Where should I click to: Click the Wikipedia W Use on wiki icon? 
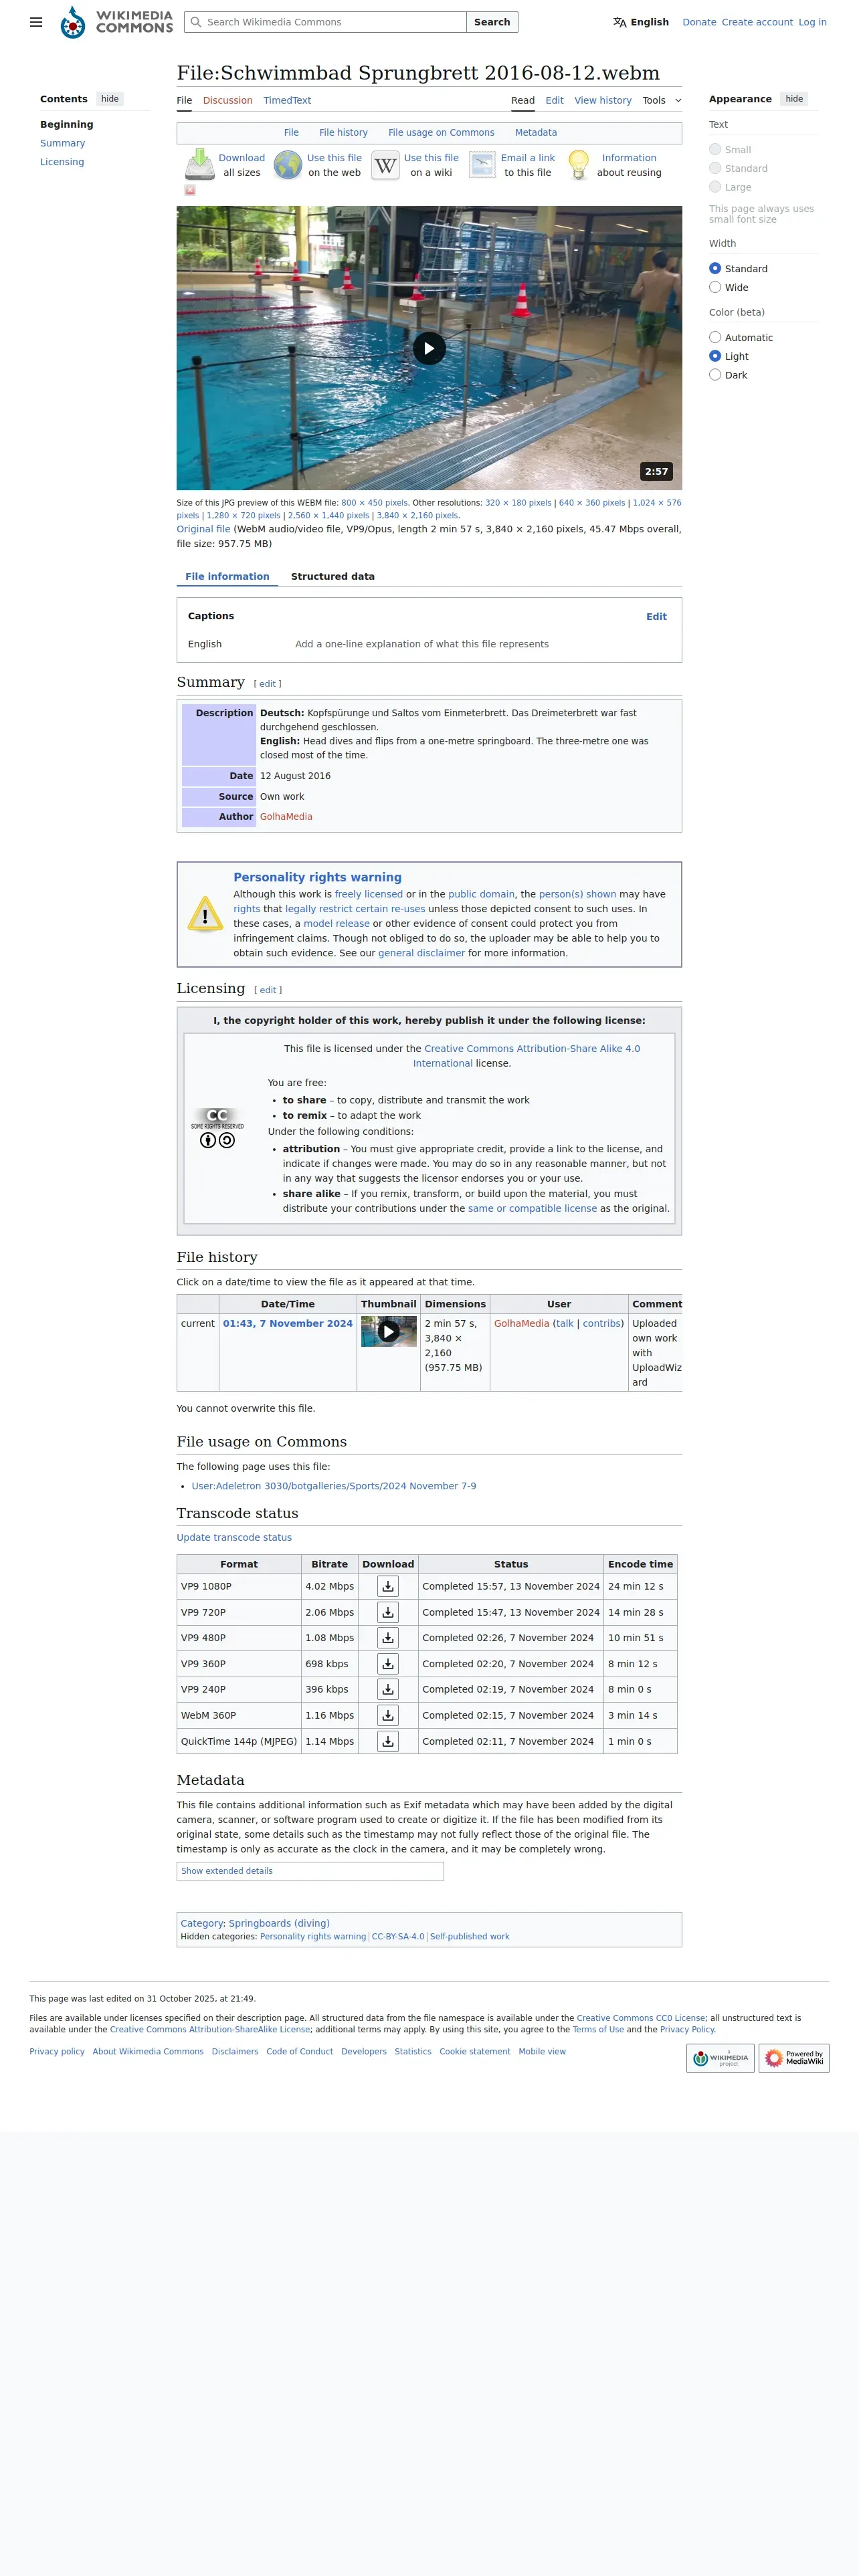tap(386, 165)
